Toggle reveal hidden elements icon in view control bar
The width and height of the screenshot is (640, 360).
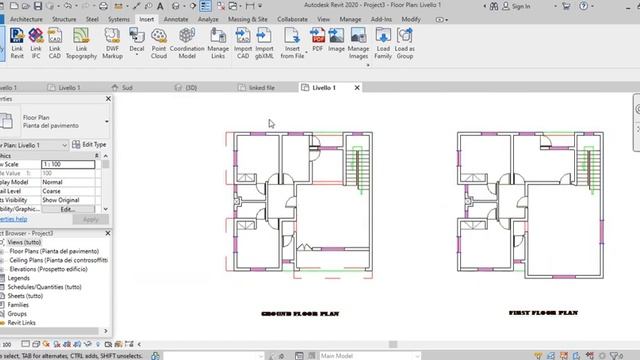click(98, 344)
